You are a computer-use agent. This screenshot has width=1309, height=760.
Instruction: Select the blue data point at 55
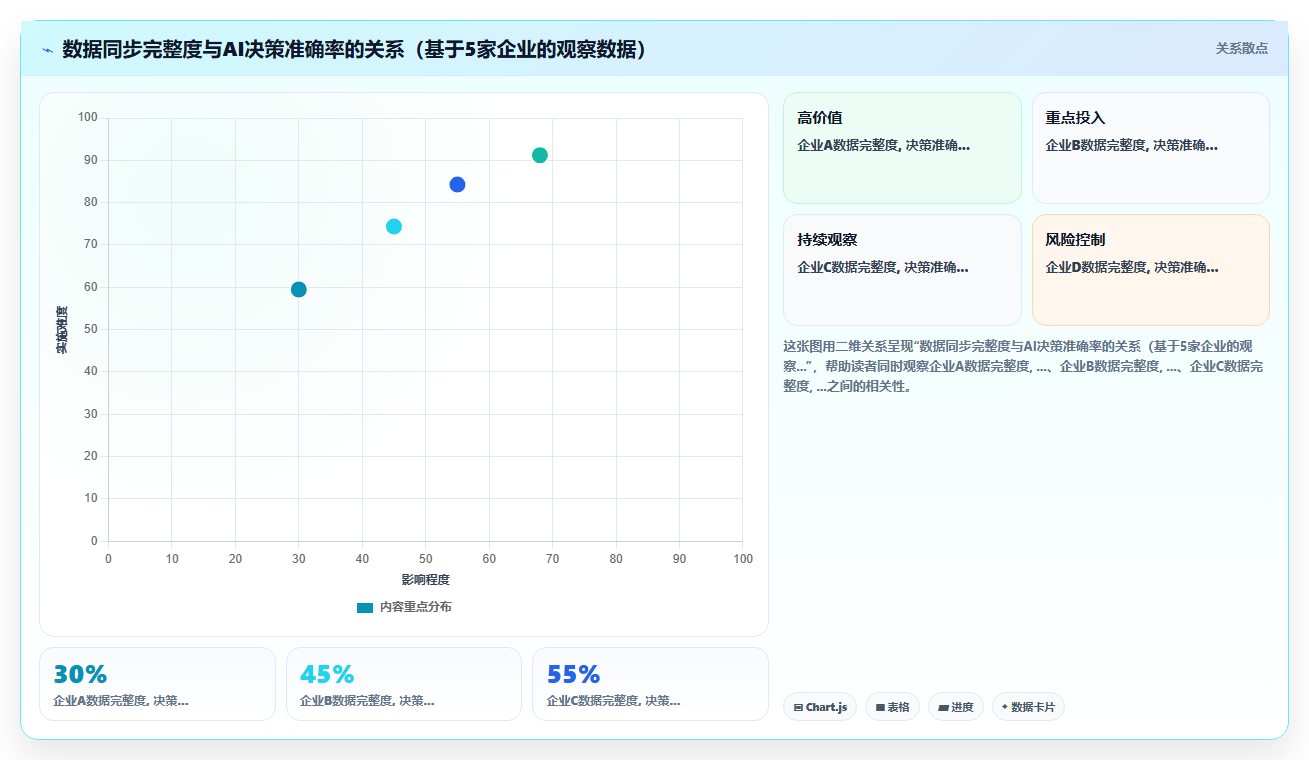[457, 184]
